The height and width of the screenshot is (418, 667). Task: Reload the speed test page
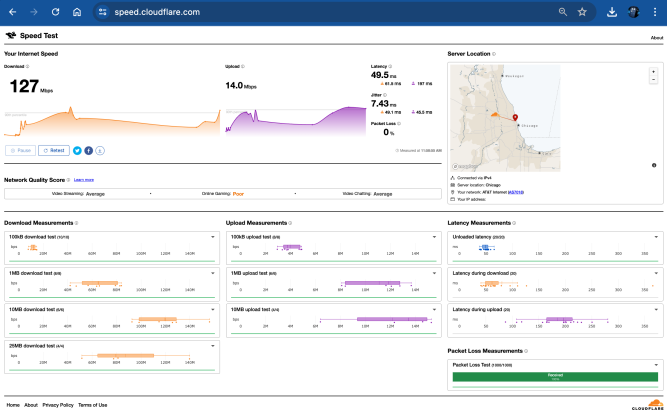(x=55, y=12)
